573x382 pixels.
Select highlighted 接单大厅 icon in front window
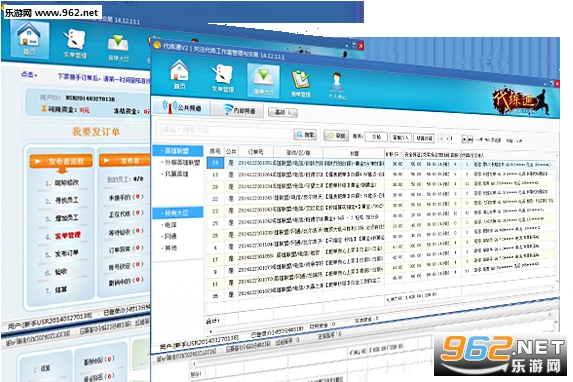pos(263,81)
